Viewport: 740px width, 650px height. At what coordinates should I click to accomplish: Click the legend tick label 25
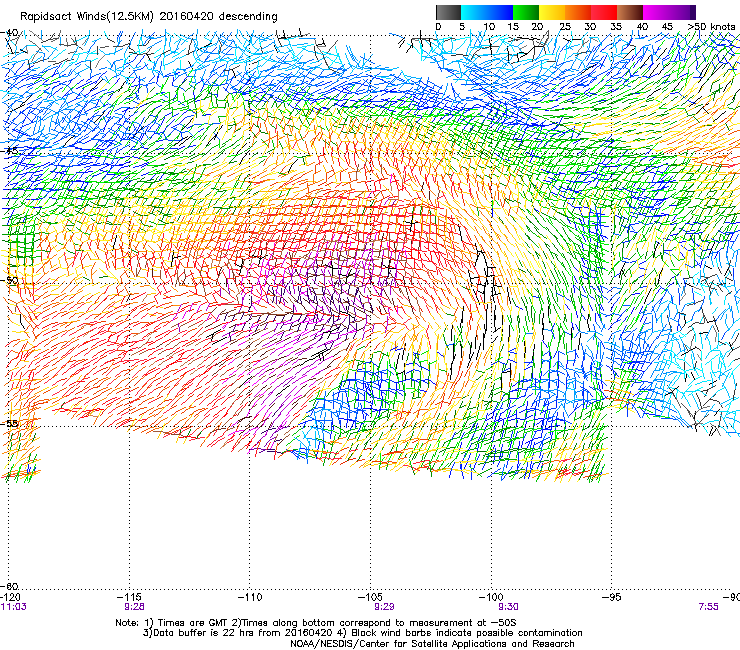pos(565,27)
